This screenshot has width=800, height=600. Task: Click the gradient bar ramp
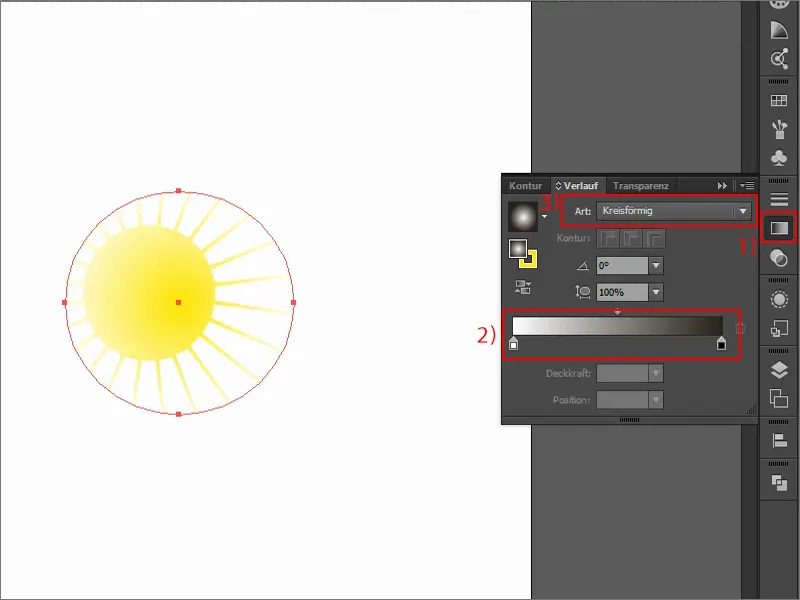[x=617, y=326]
